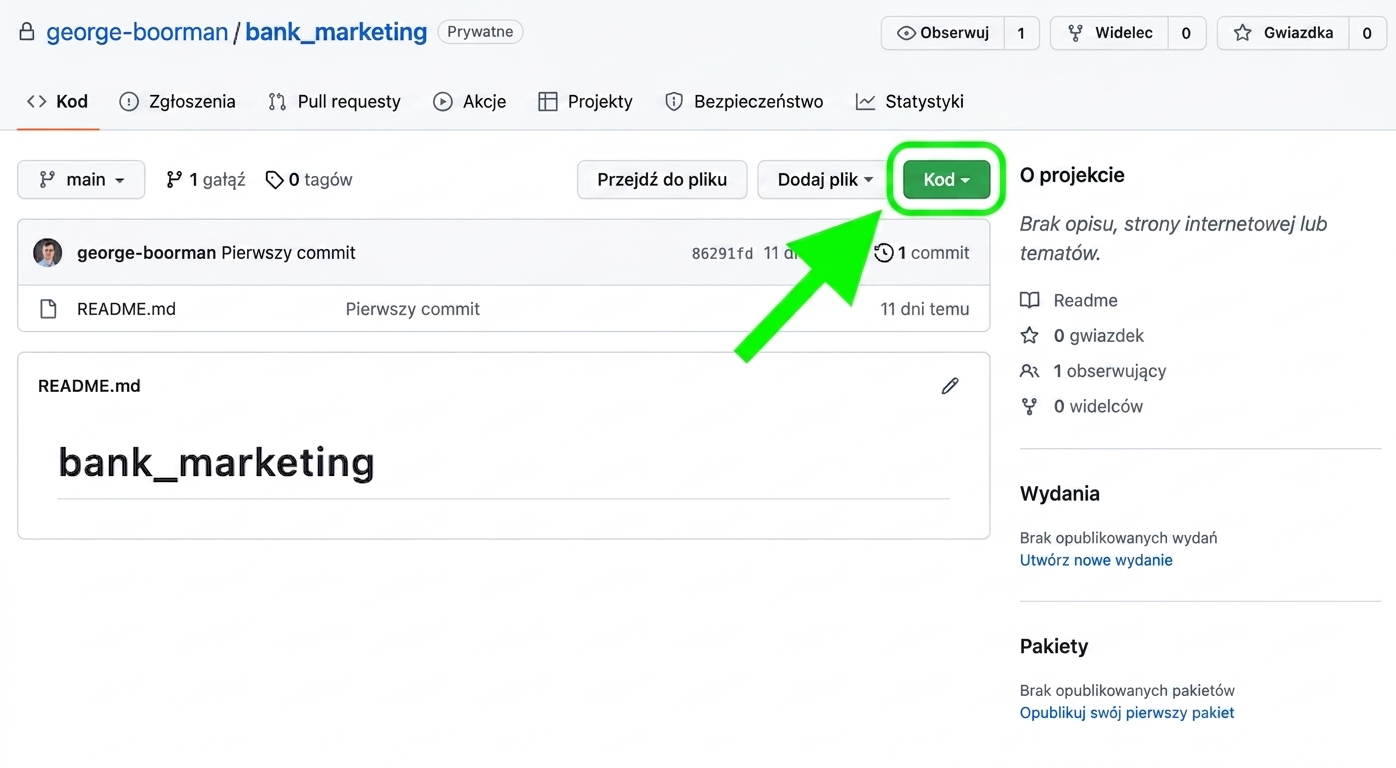Viewport: 1396px width, 768px height.
Task: Open the 0 widelców forks link
Action: point(1081,406)
